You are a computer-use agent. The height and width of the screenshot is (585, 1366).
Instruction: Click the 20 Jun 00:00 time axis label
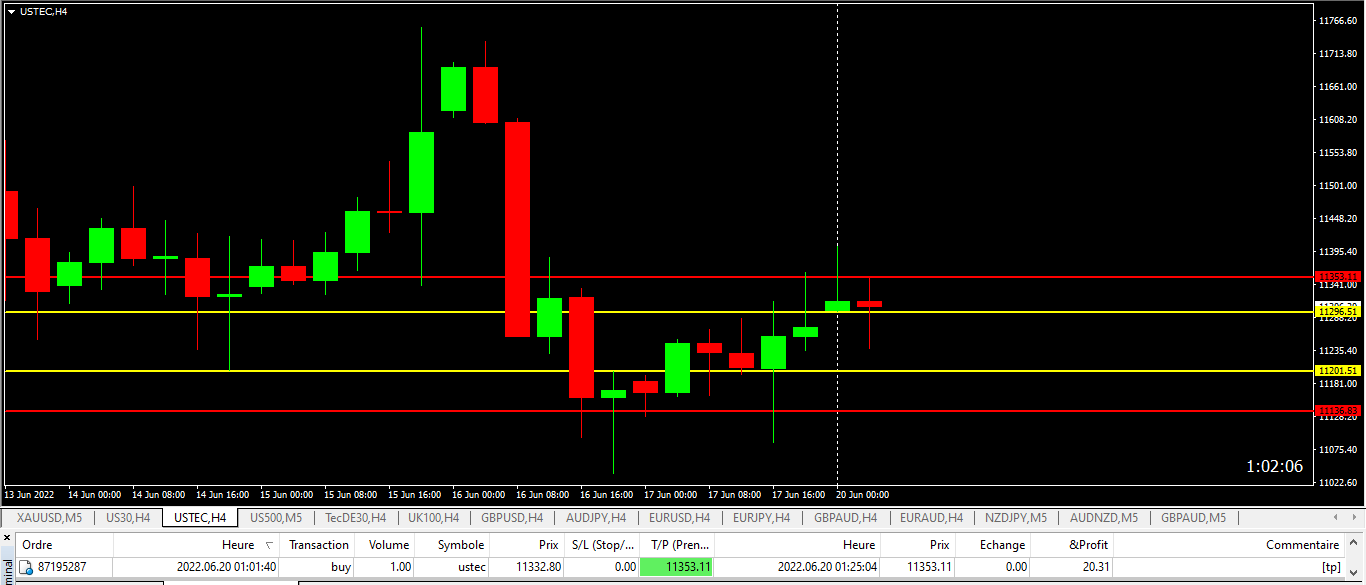(x=863, y=494)
